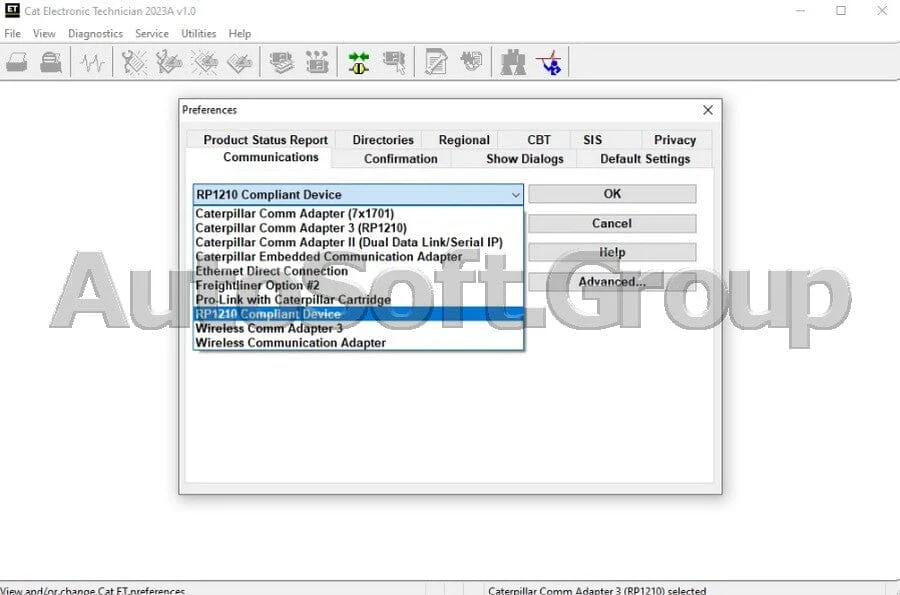This screenshot has width=900, height=595.
Task: Open the Diagnostics menu
Action: pos(95,33)
